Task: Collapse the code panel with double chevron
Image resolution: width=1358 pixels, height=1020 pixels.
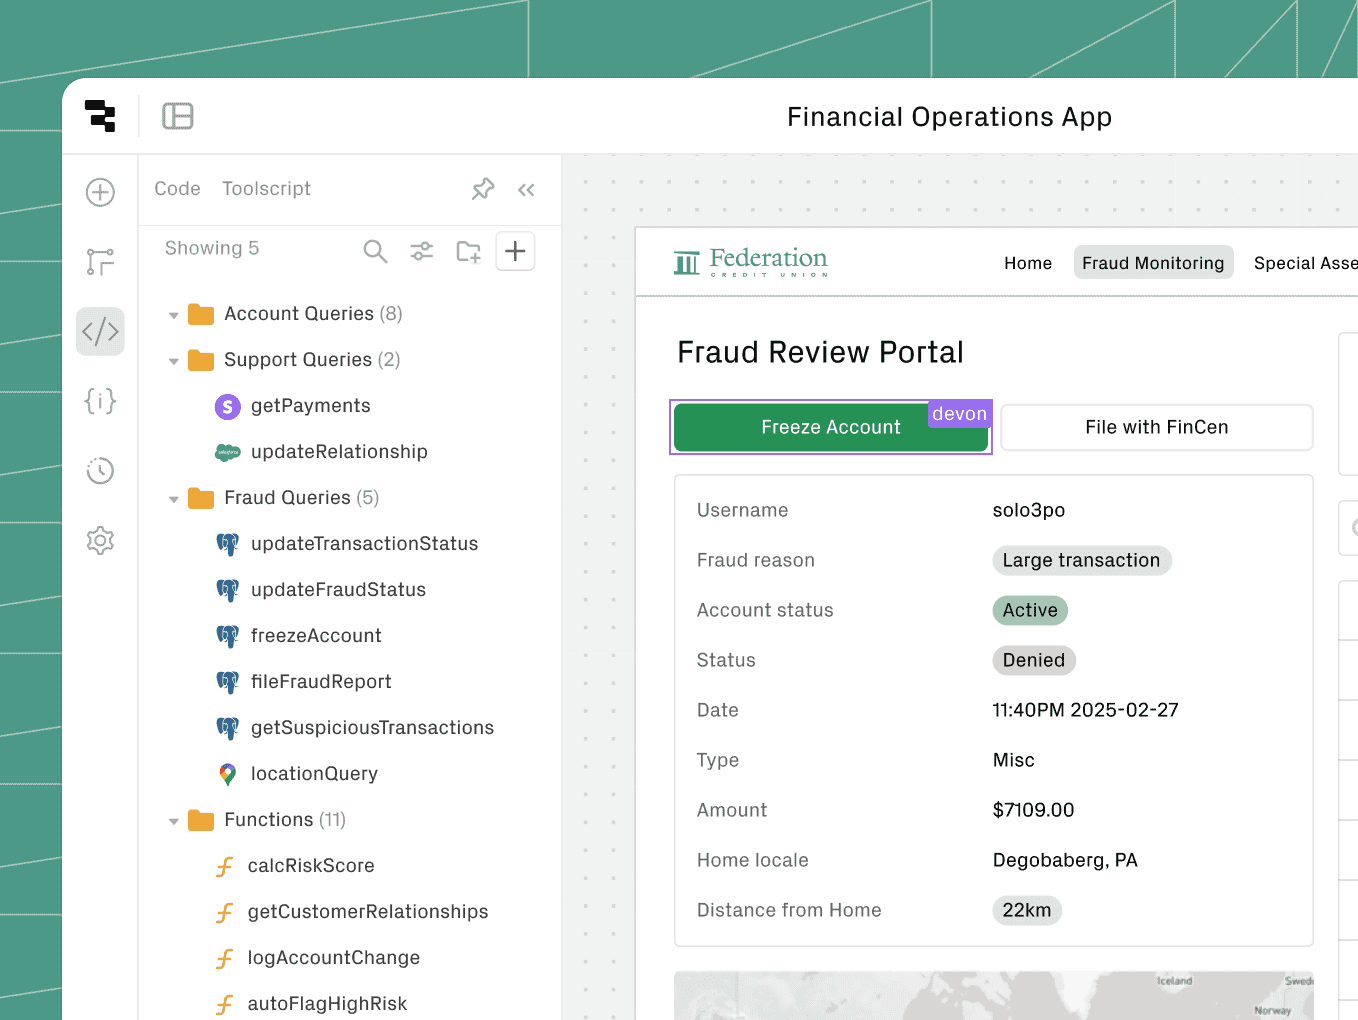Action: [x=526, y=190]
